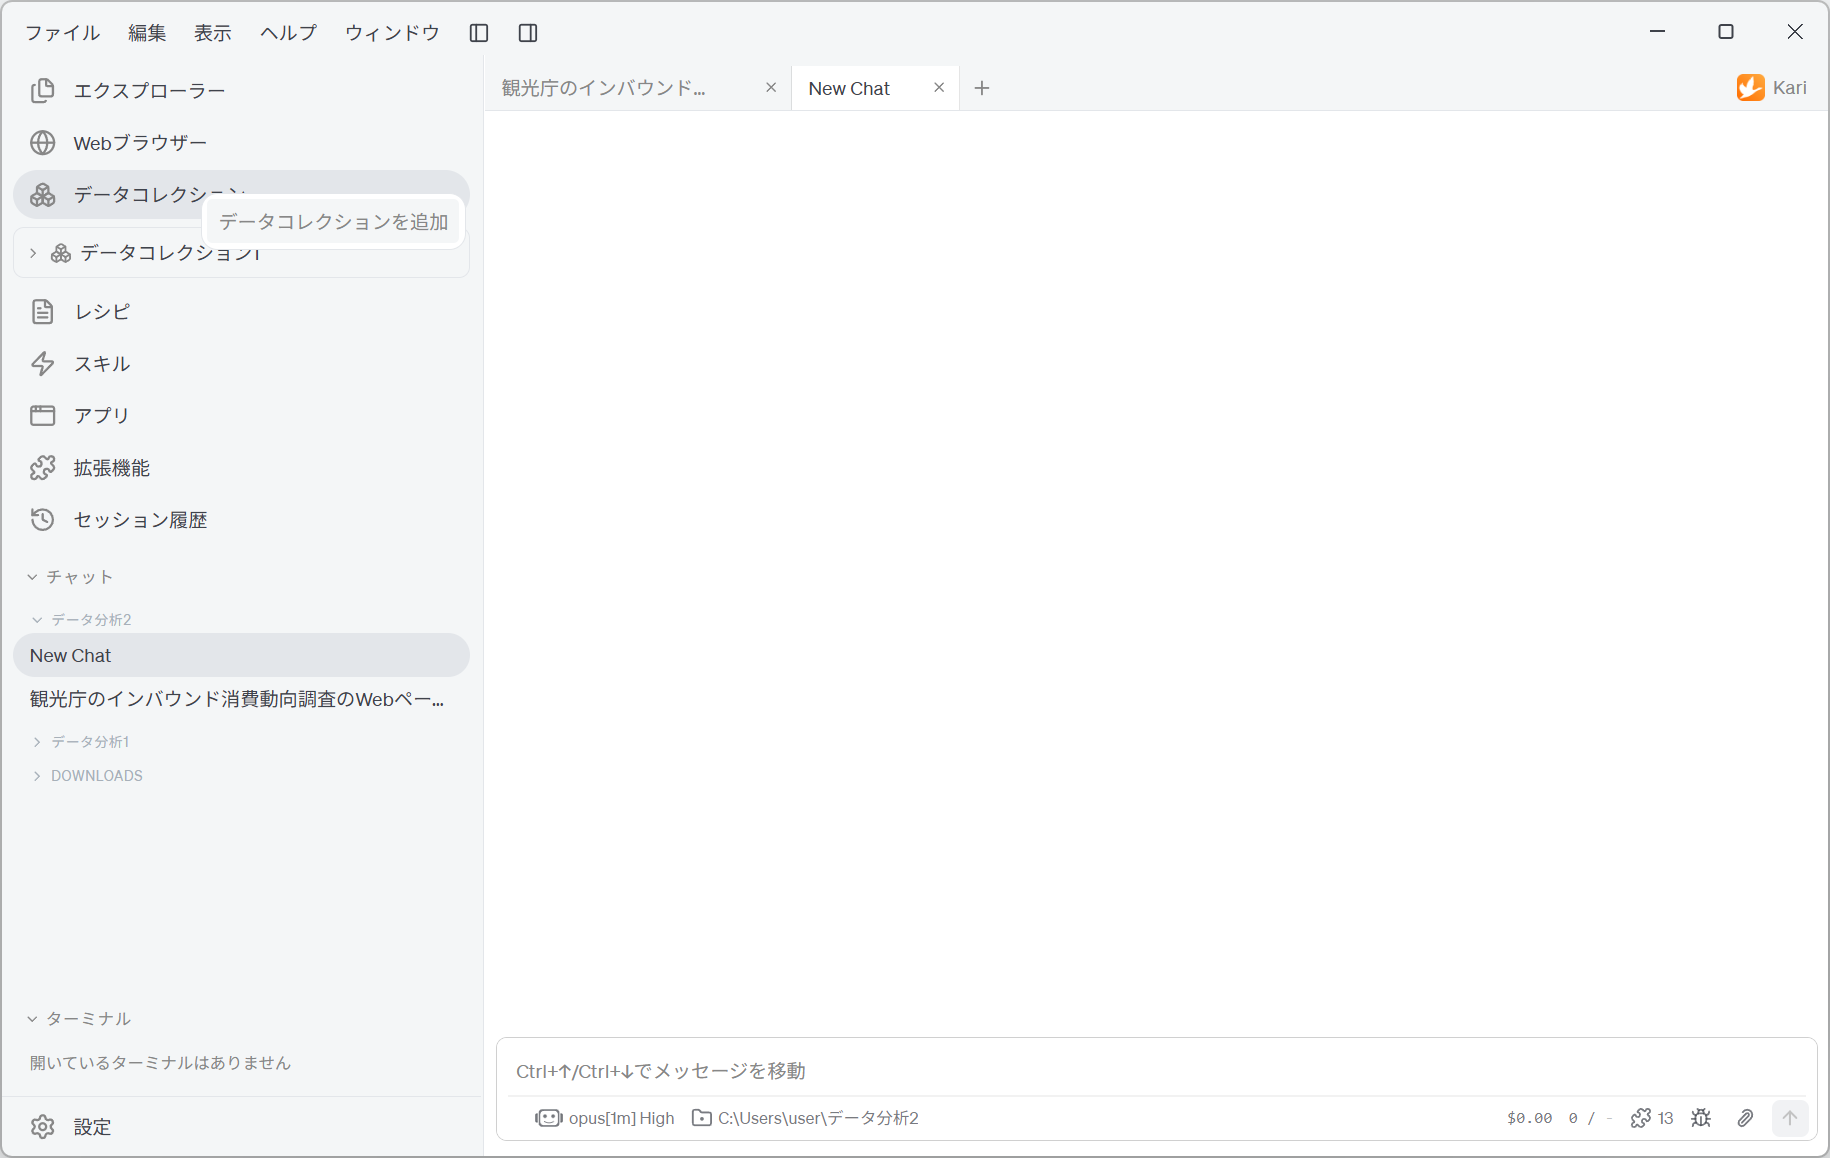Expand the データ分析1 chat group
This screenshot has height=1158, width=1830.
click(81, 742)
